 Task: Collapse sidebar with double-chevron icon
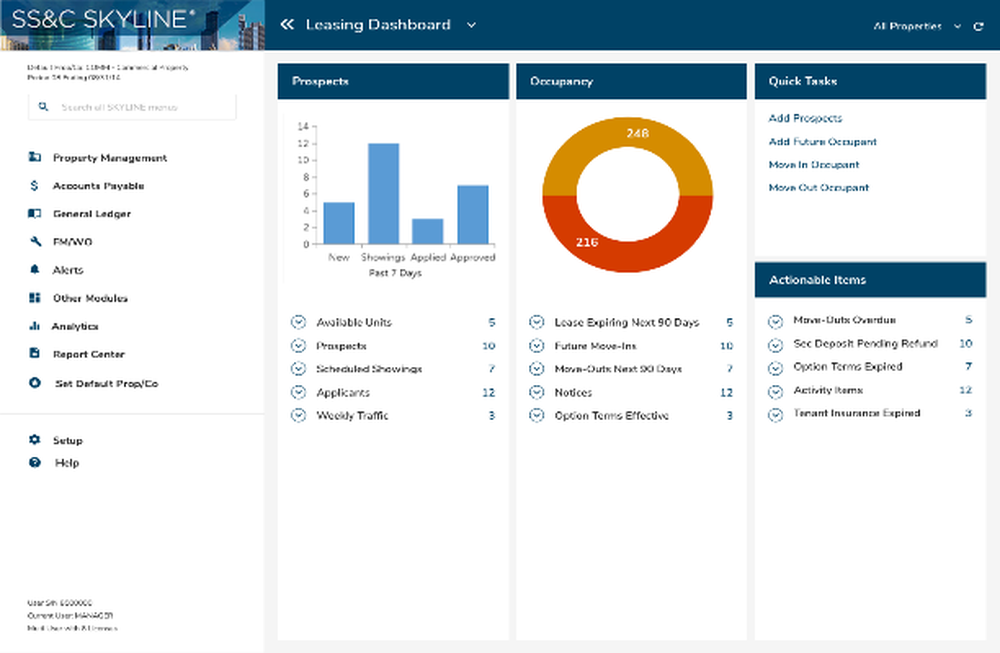coord(287,25)
